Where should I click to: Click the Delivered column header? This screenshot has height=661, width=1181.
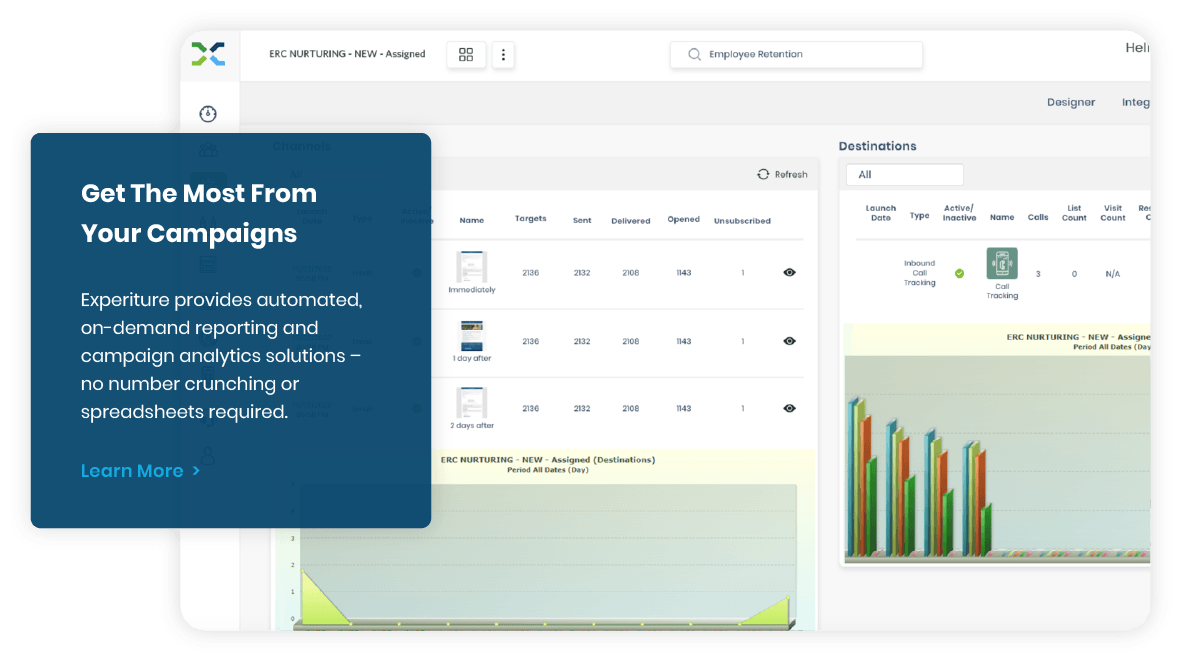pos(630,221)
